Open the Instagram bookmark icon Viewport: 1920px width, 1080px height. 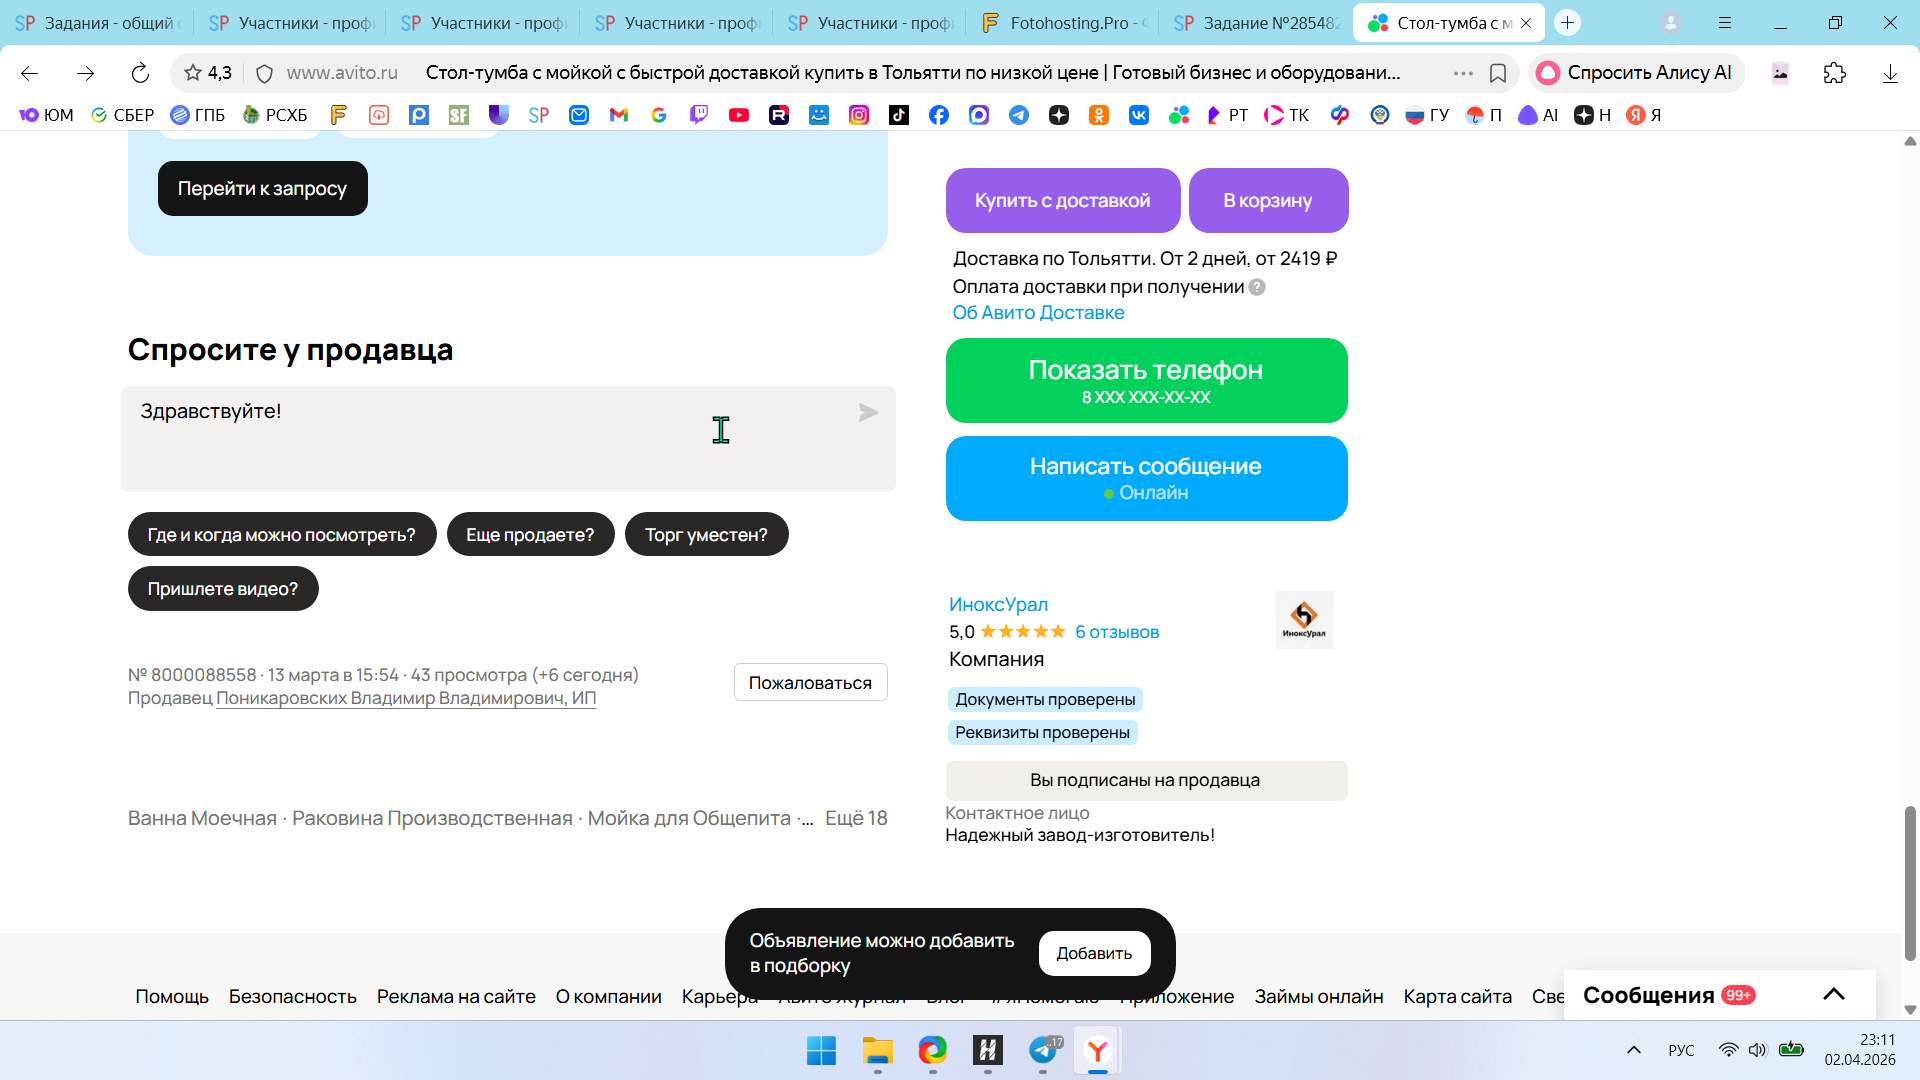click(x=859, y=115)
